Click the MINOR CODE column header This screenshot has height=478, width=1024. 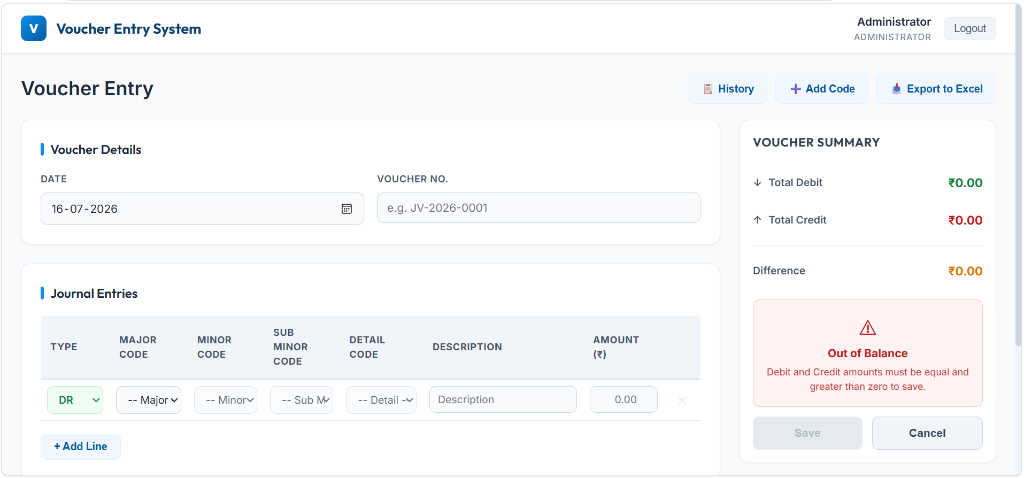[x=214, y=347]
